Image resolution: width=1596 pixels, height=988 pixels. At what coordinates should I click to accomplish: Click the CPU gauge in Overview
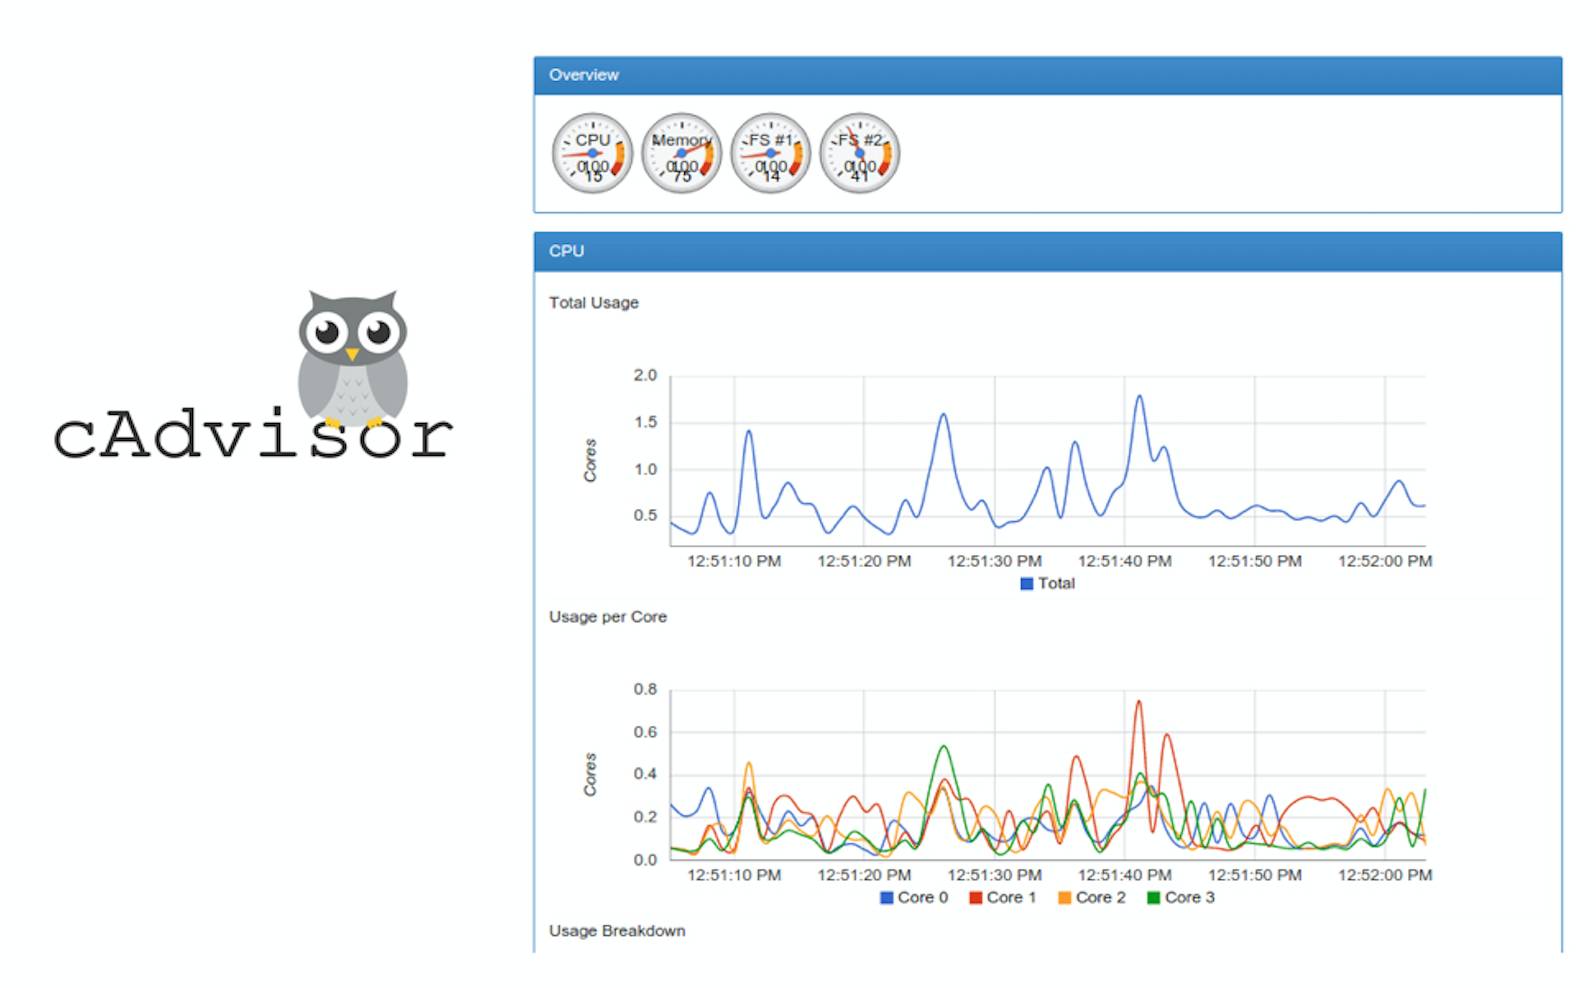coord(593,153)
